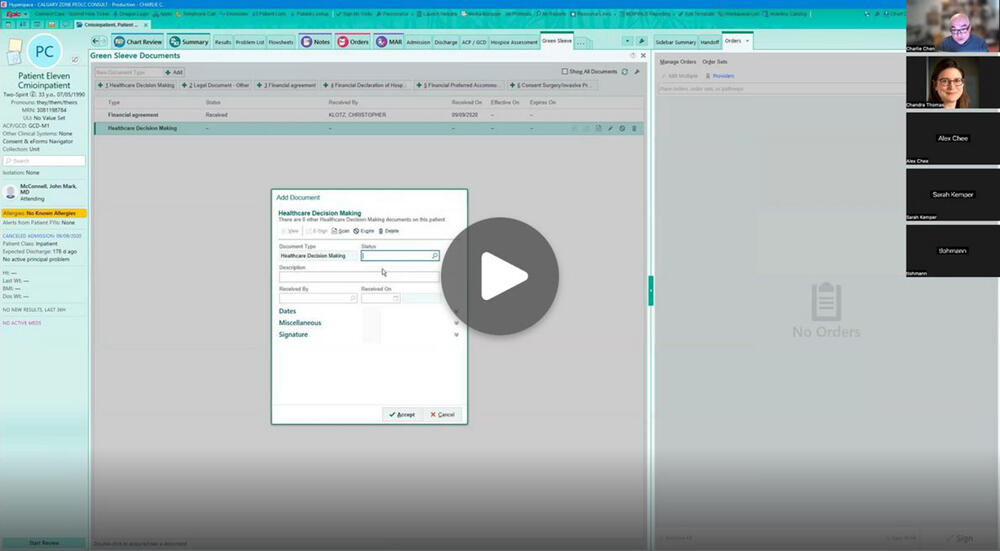Add a Financial Declaration of Hosp quick button
This screenshot has height=551, width=1000.
point(364,85)
